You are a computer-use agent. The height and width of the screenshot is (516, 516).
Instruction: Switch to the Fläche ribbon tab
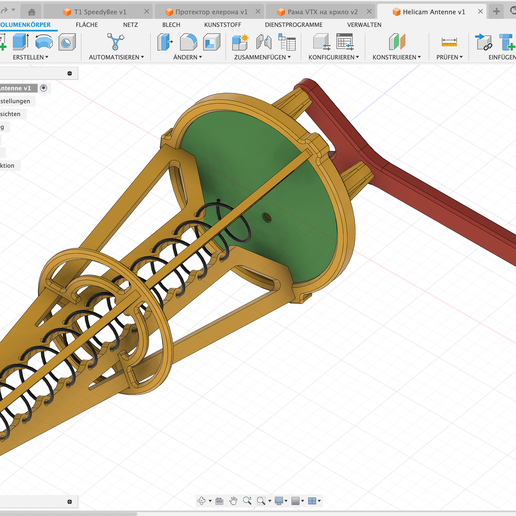coord(87,25)
